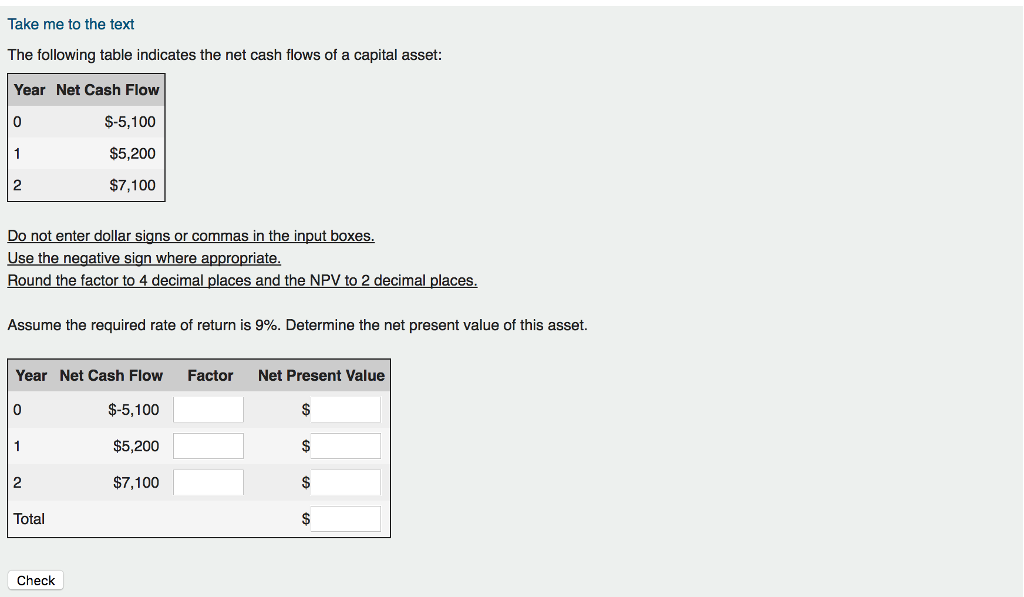Click the Year column header in the answer table
This screenshot has height=597, width=1024.
30,375
